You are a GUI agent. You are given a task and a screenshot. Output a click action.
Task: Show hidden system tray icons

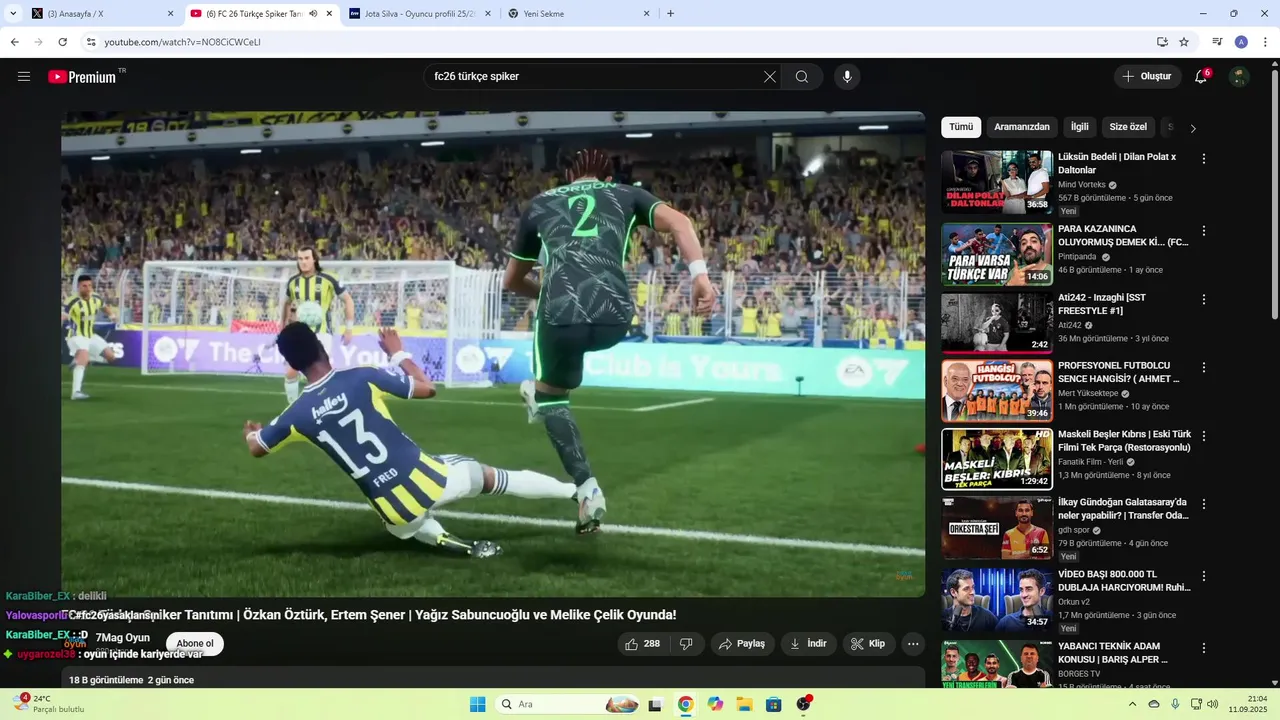[x=1132, y=704]
